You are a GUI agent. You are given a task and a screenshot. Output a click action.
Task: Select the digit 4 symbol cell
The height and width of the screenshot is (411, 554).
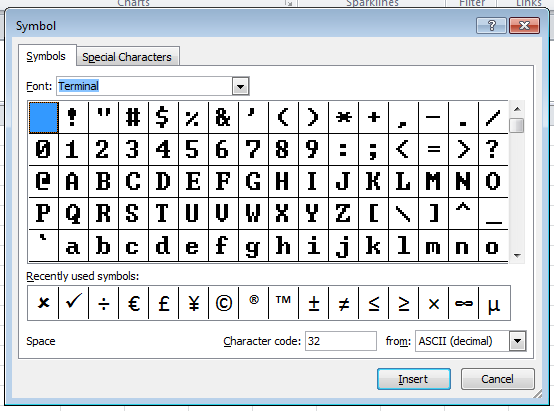tap(164, 149)
